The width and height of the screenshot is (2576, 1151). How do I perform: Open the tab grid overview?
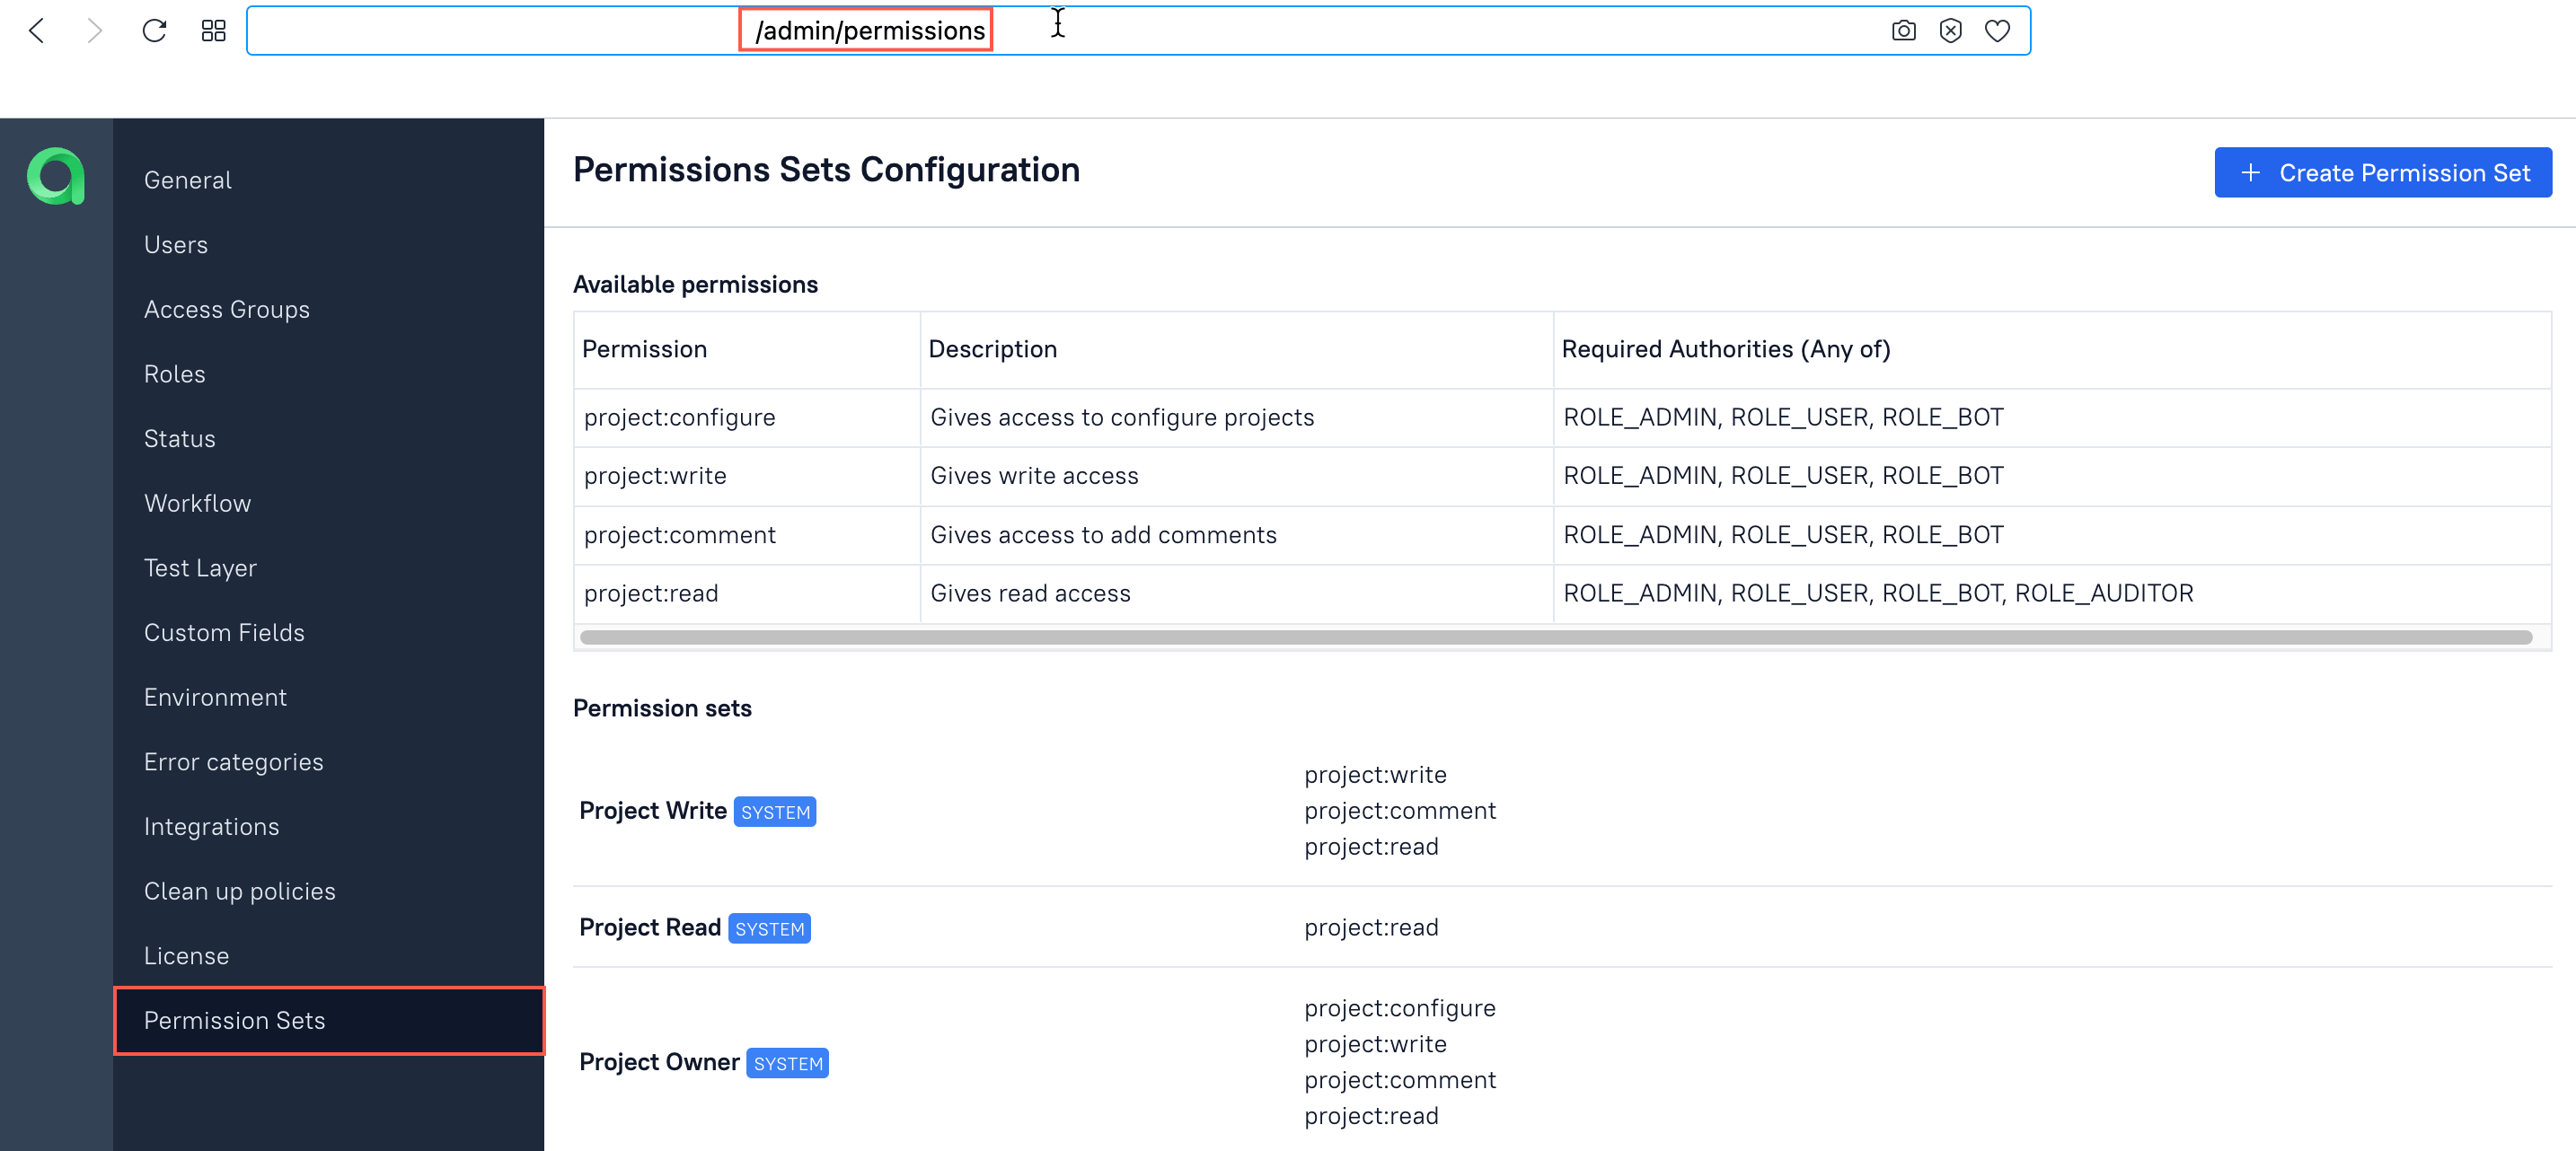(x=212, y=31)
